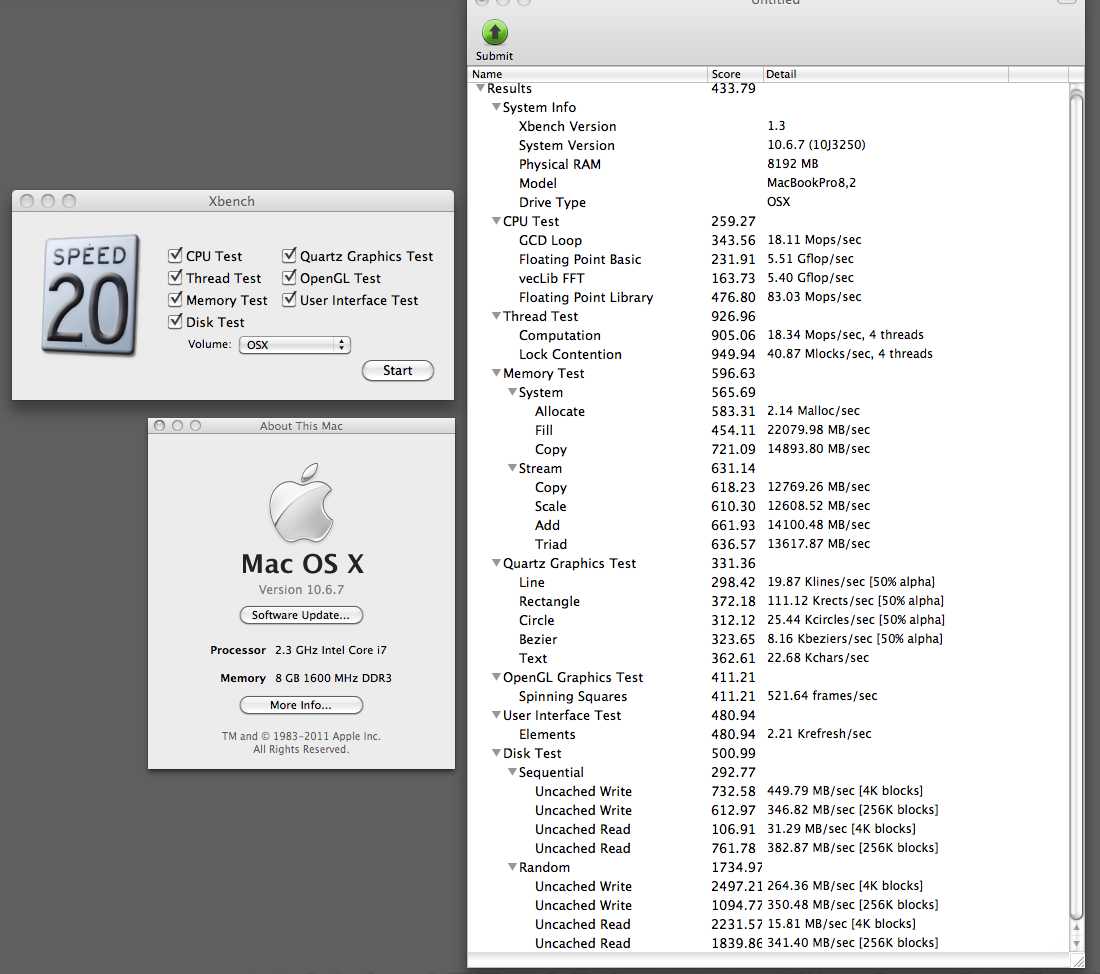1100x974 pixels.
Task: Click the Start button in Xbench
Action: tap(398, 371)
